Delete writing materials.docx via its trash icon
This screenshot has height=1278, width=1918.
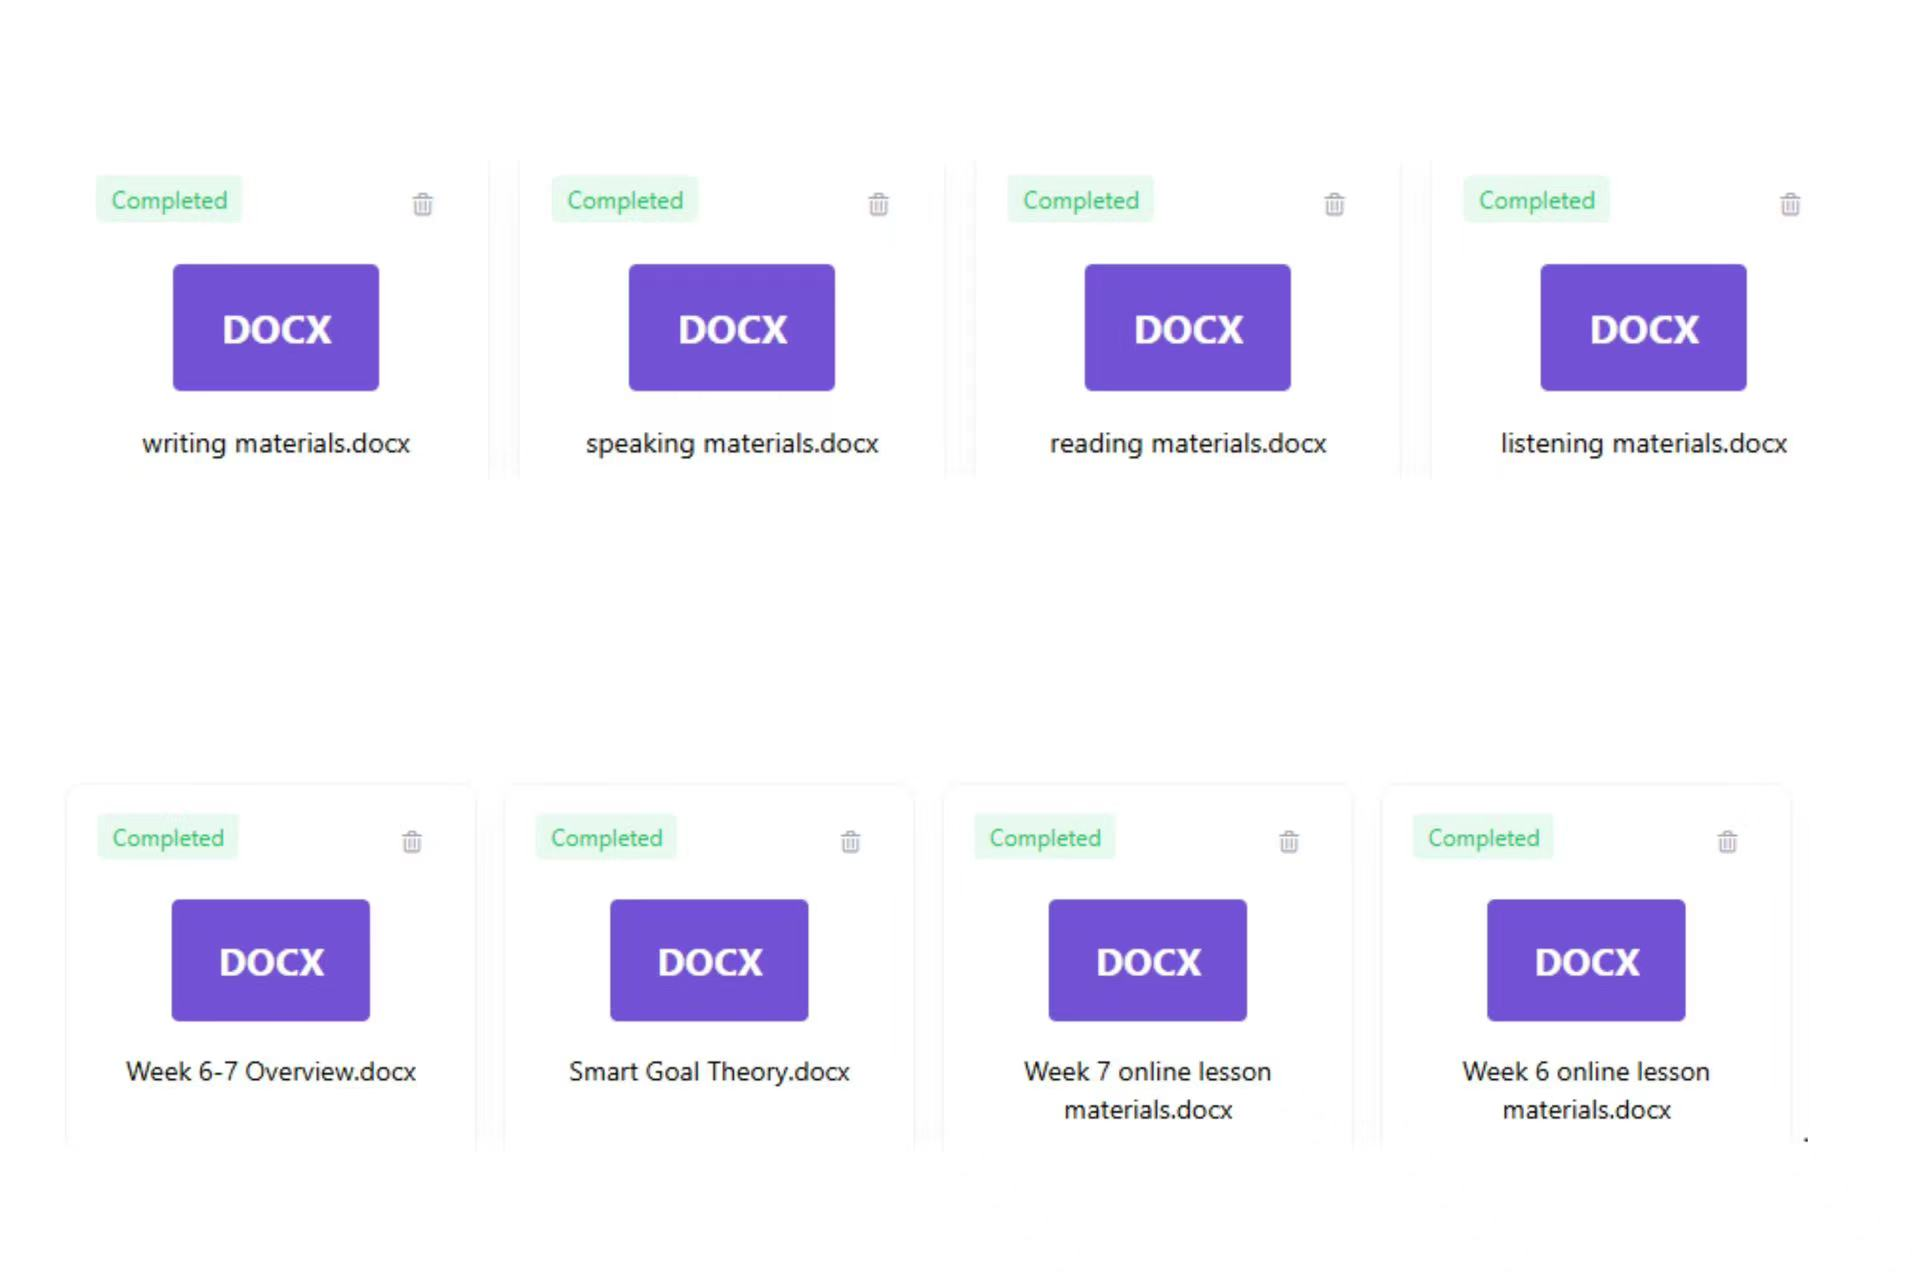coord(423,204)
